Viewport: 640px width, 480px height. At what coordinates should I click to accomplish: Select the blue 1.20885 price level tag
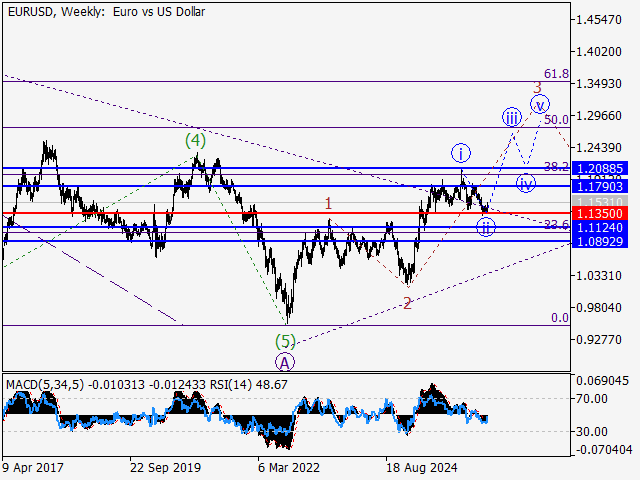pos(600,168)
